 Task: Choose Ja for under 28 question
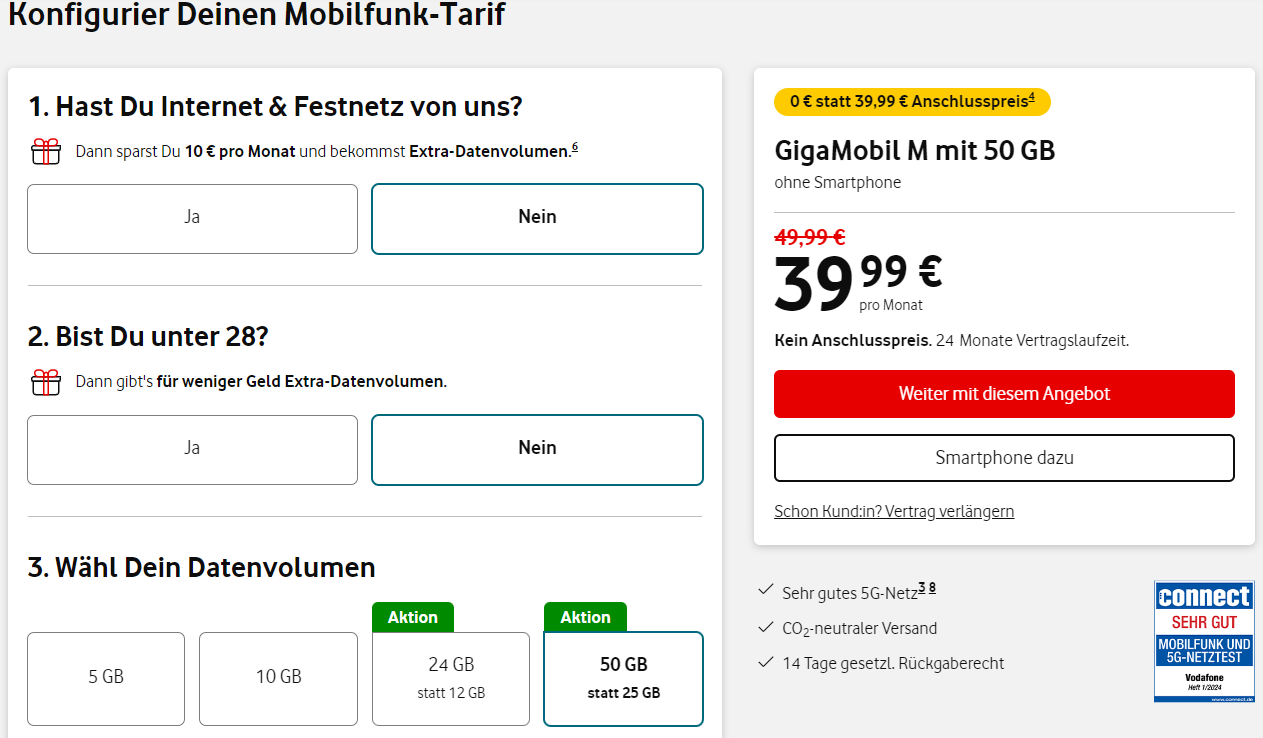point(192,449)
